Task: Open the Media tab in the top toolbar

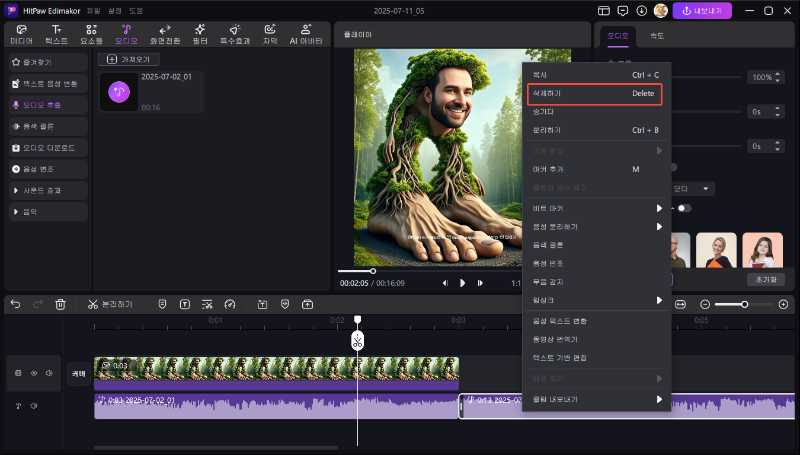Action: pos(21,35)
